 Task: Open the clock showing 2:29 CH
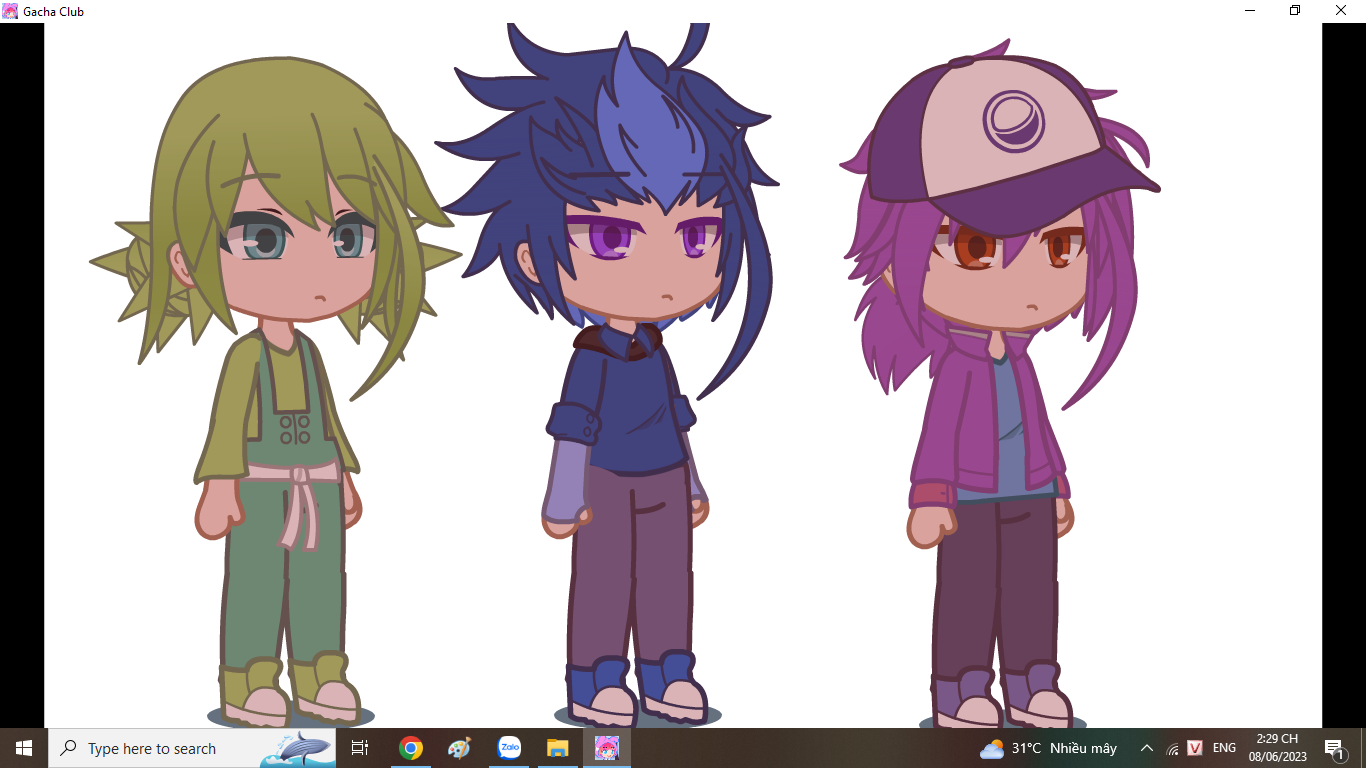coord(1277,748)
